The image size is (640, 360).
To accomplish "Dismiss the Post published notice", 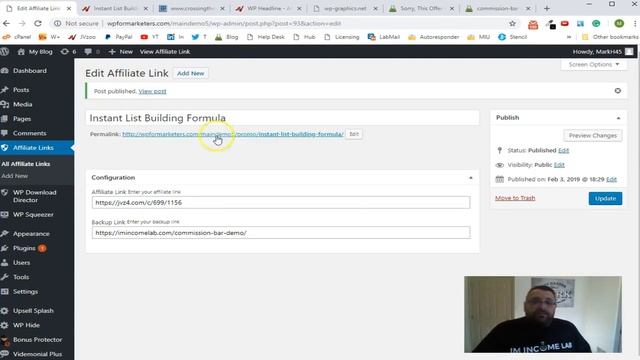I will (x=618, y=91).
